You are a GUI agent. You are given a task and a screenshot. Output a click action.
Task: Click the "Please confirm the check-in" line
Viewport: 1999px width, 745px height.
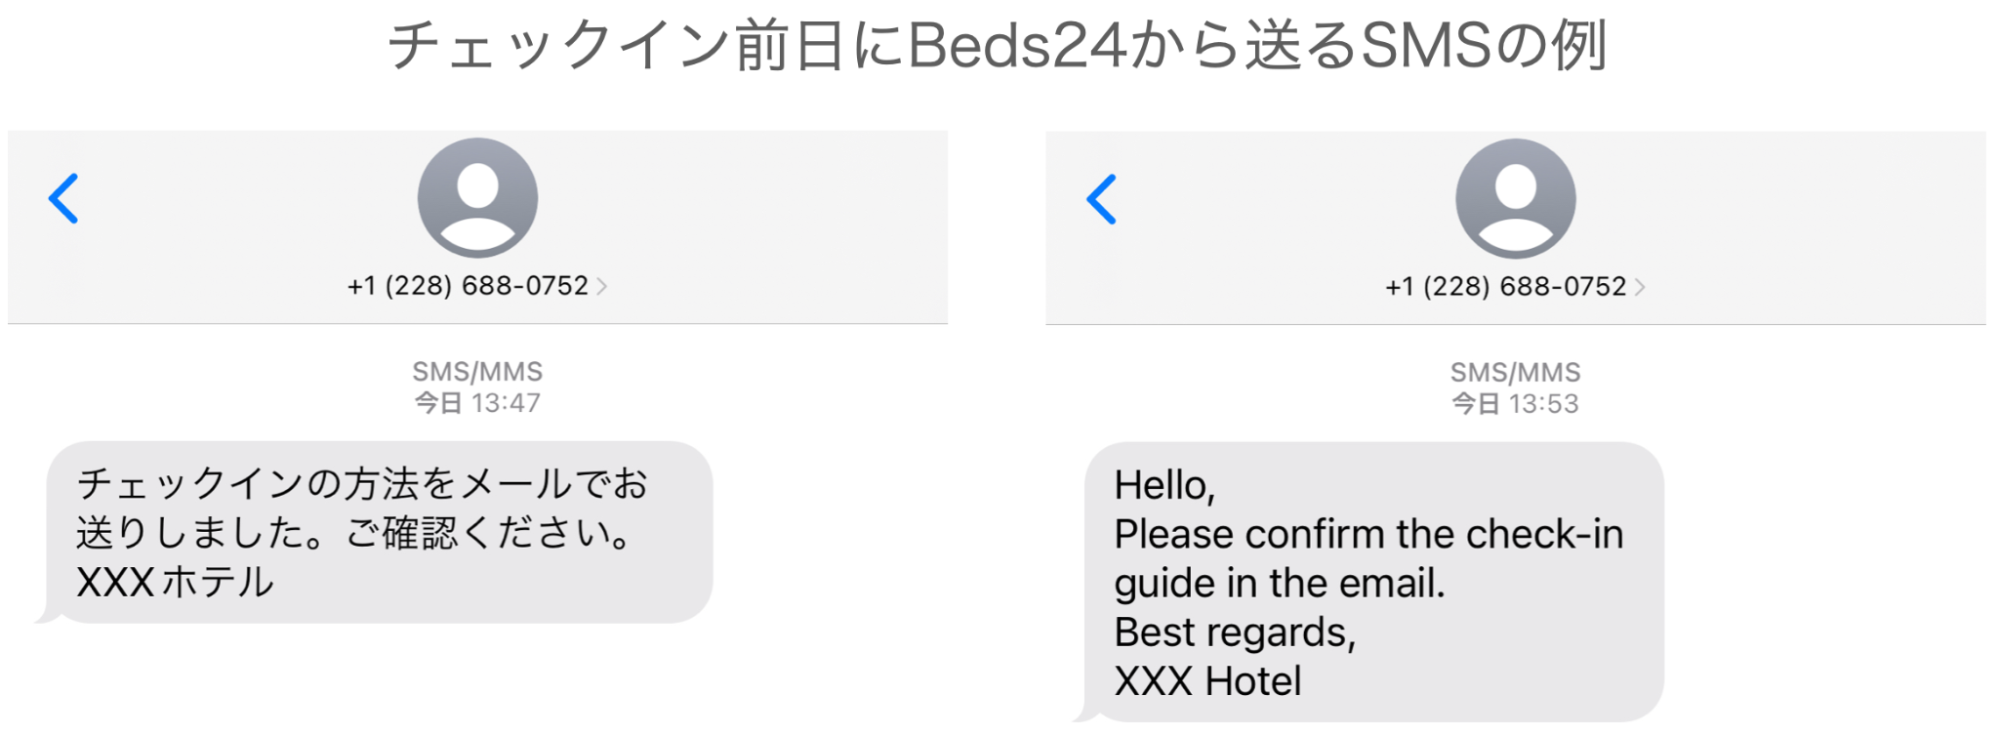[1368, 534]
